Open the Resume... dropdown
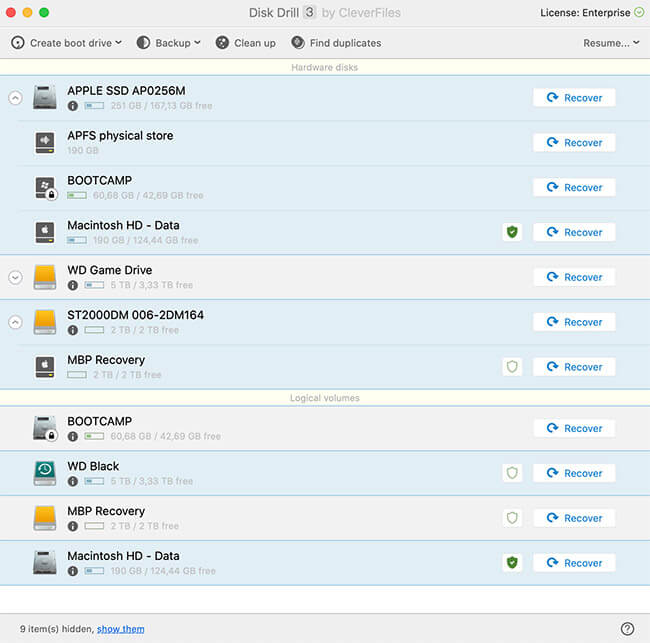 point(611,43)
